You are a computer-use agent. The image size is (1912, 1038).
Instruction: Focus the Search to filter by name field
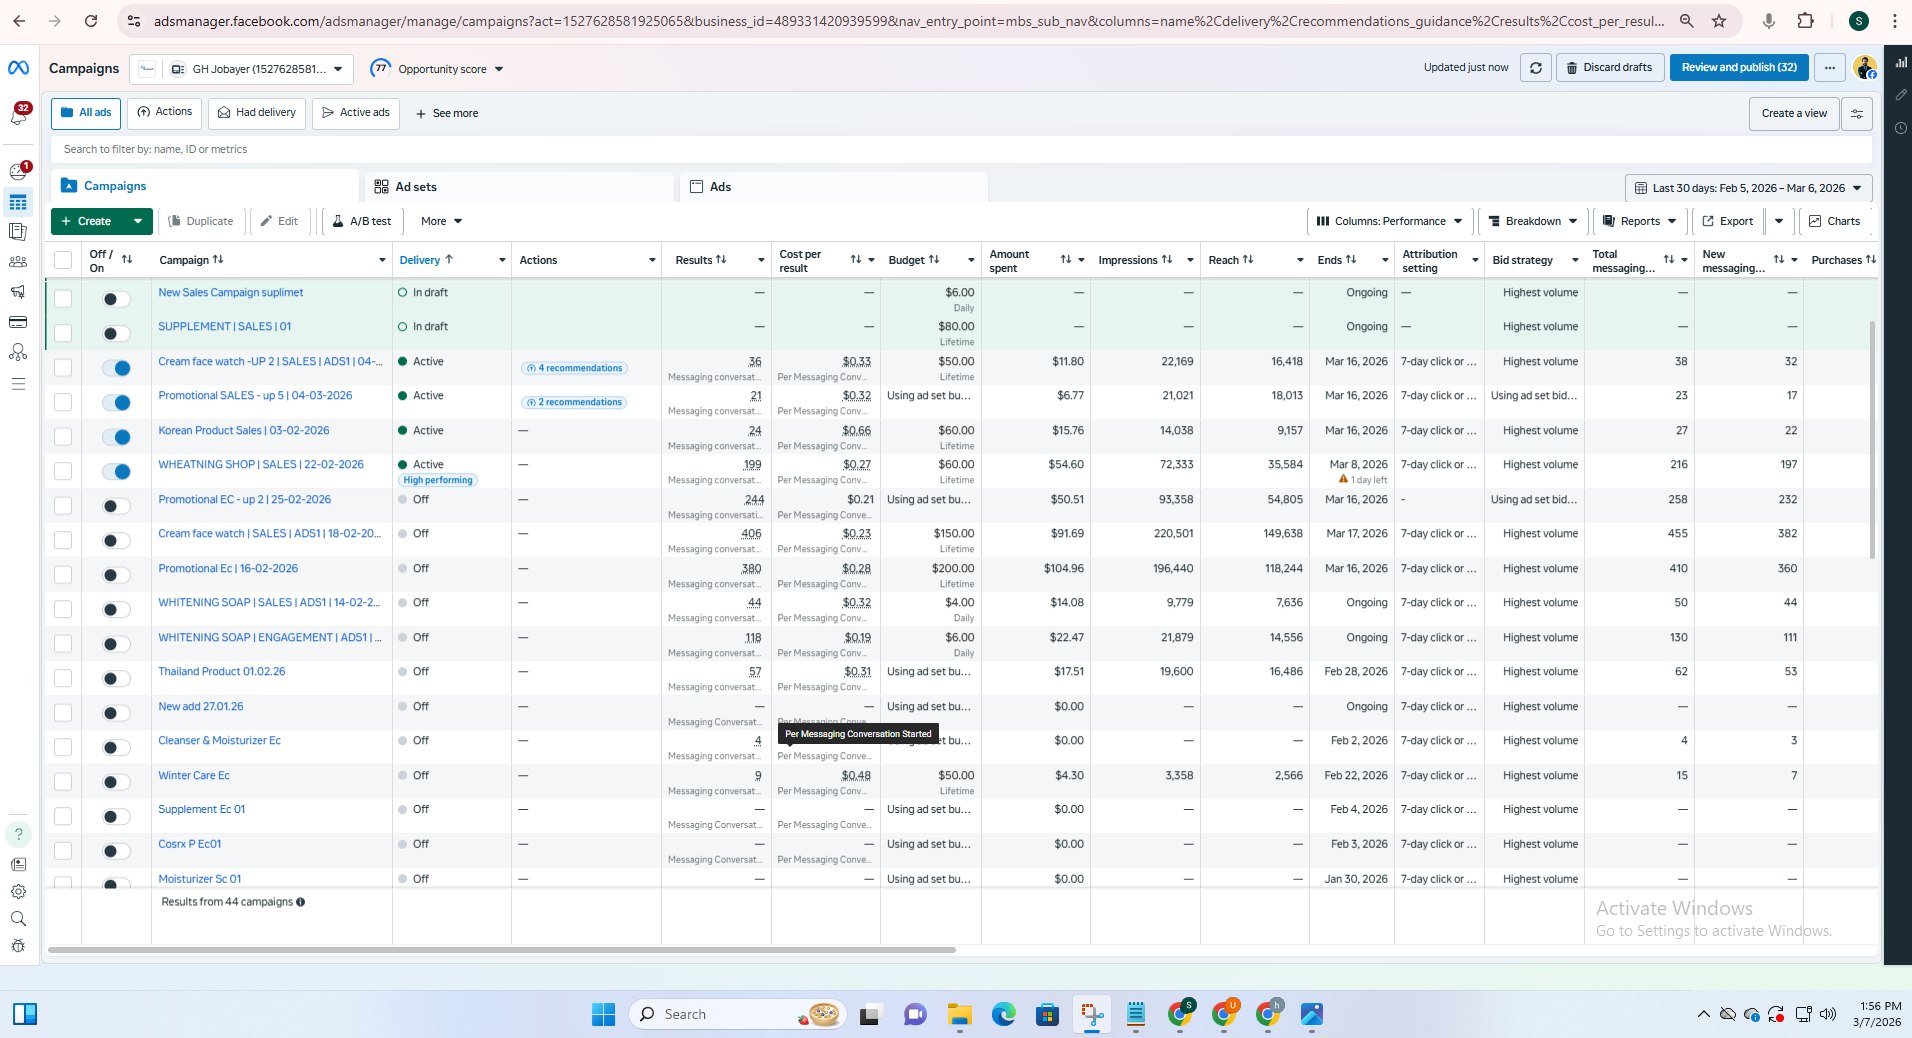coord(961,149)
